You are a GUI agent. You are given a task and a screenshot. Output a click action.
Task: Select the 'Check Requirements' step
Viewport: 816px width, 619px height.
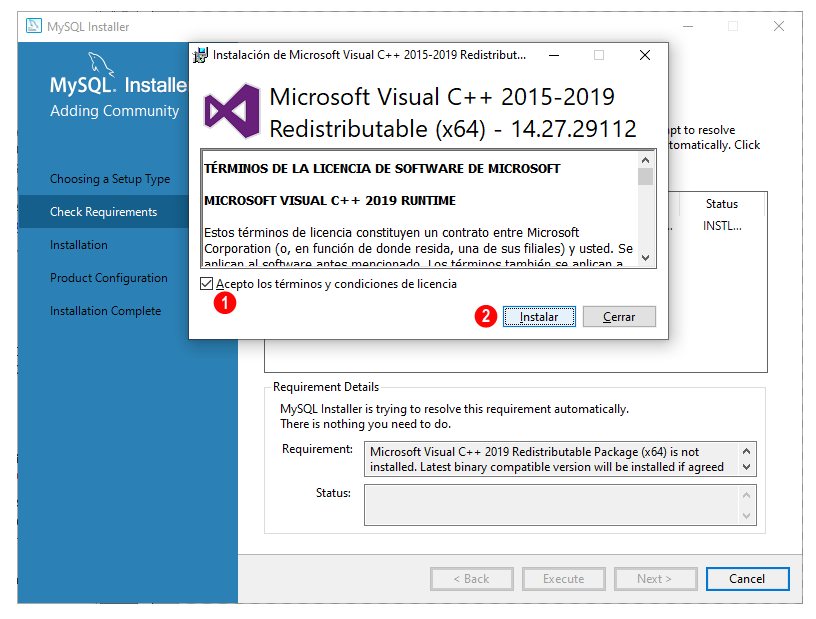coord(104,212)
